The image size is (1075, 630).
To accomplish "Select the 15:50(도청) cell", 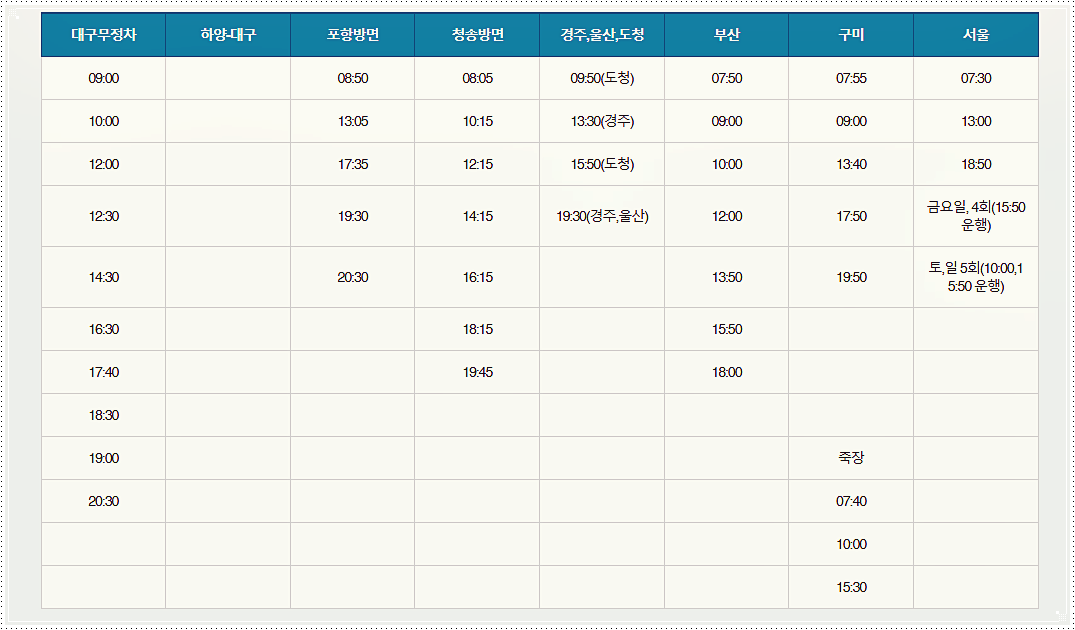I will click(x=602, y=164).
